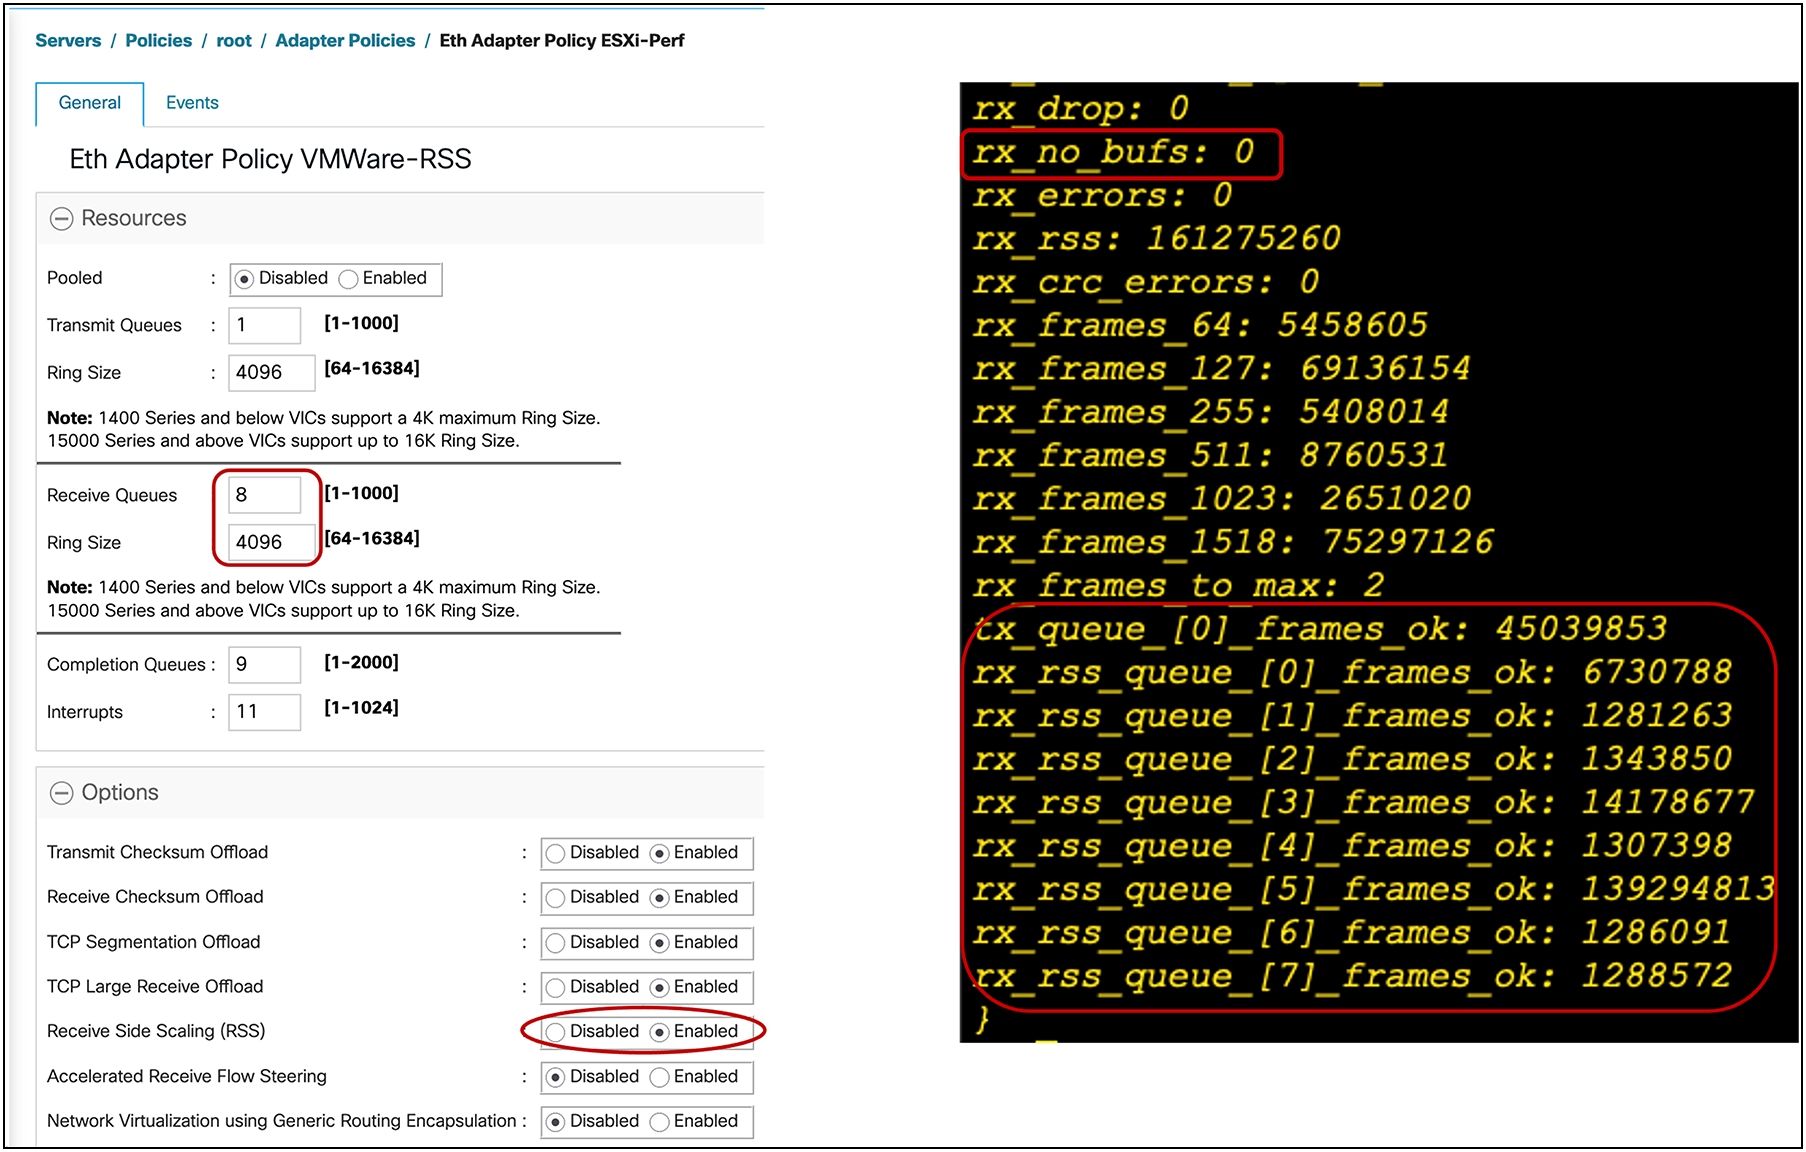
Task: Enable Network Virtualization using GRE
Action: tap(659, 1122)
